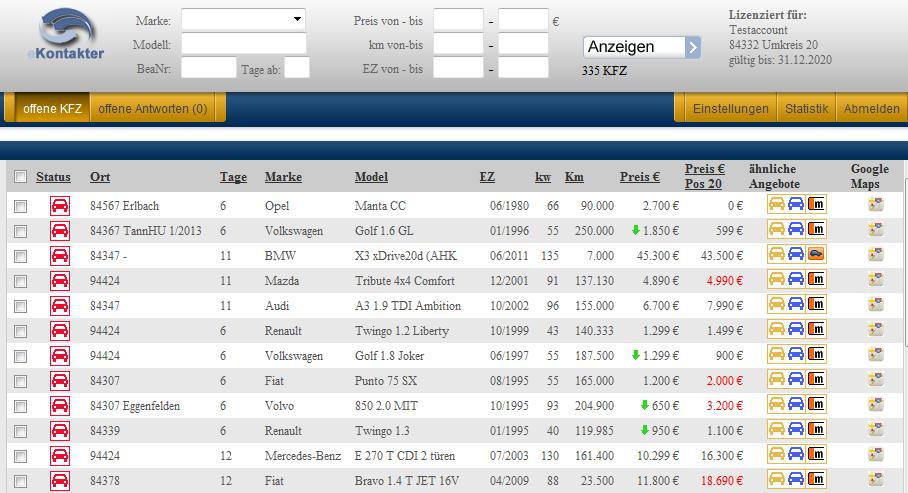This screenshot has width=908, height=493.
Task: Open the Marke dropdown
Action: (243, 20)
